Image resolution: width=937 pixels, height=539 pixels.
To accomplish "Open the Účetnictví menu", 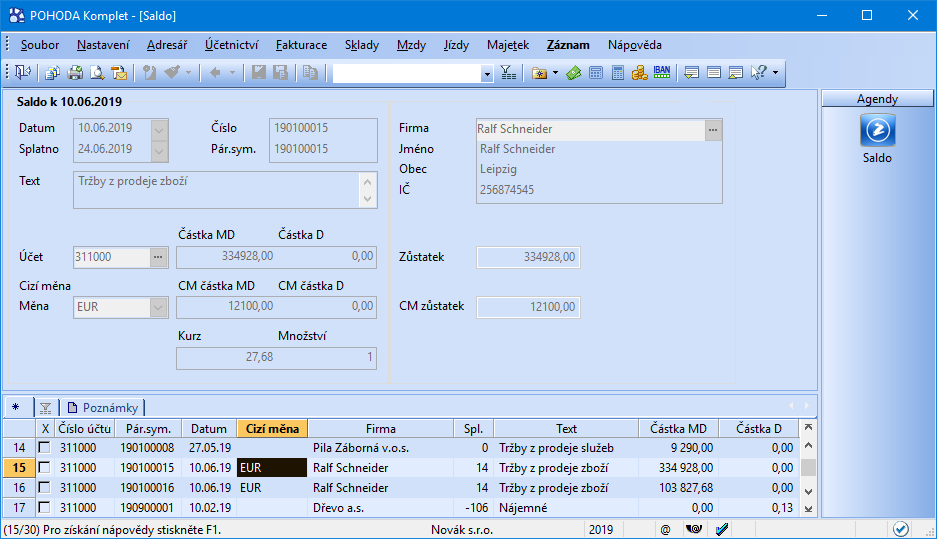I will tap(232, 45).
